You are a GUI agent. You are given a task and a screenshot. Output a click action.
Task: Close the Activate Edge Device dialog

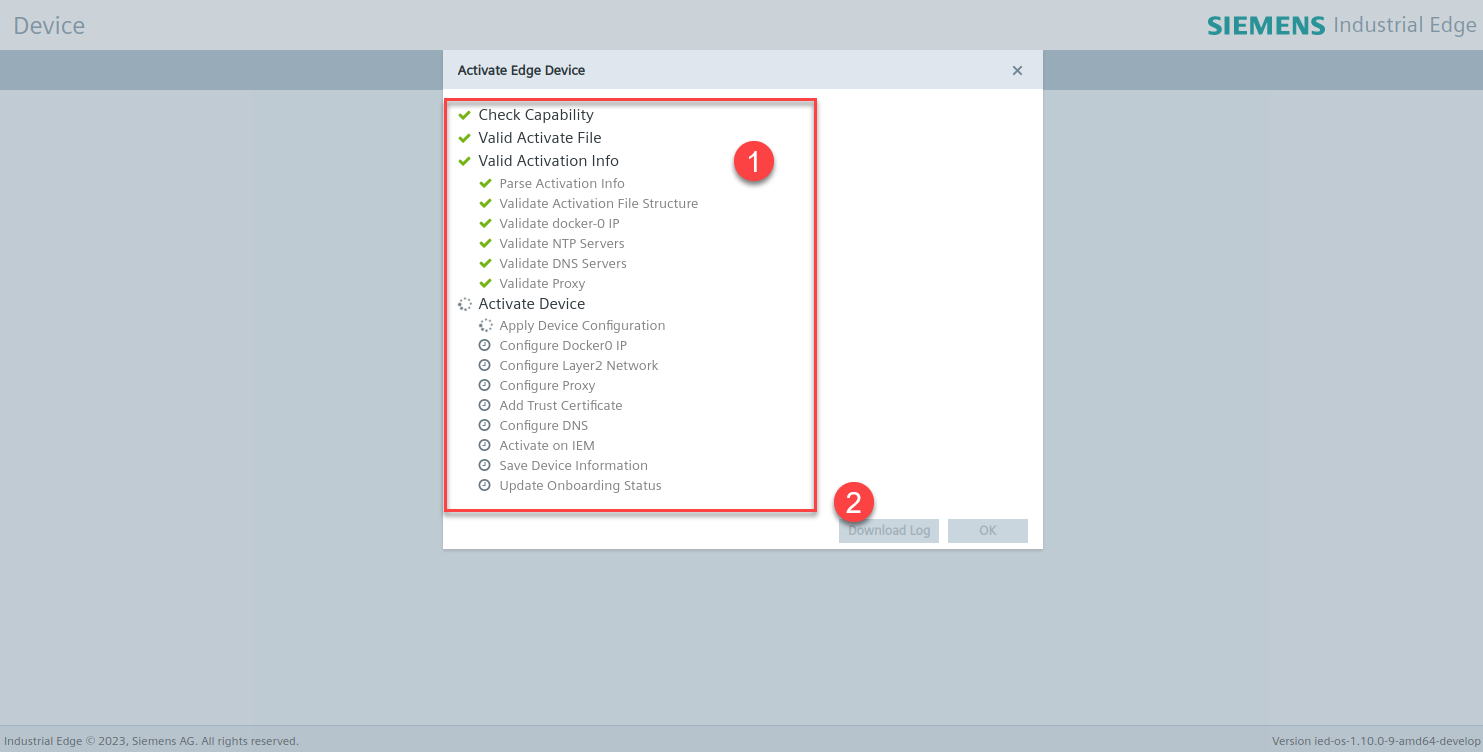[1017, 70]
